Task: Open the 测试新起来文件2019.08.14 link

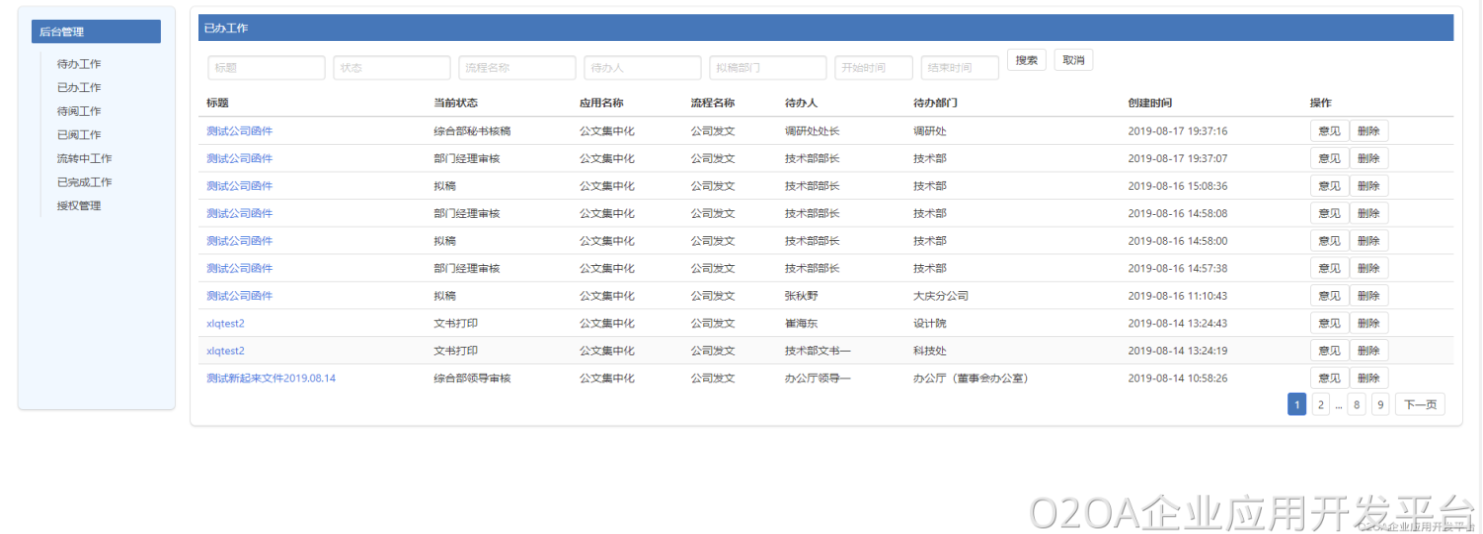Action: pyautogui.click(x=271, y=378)
